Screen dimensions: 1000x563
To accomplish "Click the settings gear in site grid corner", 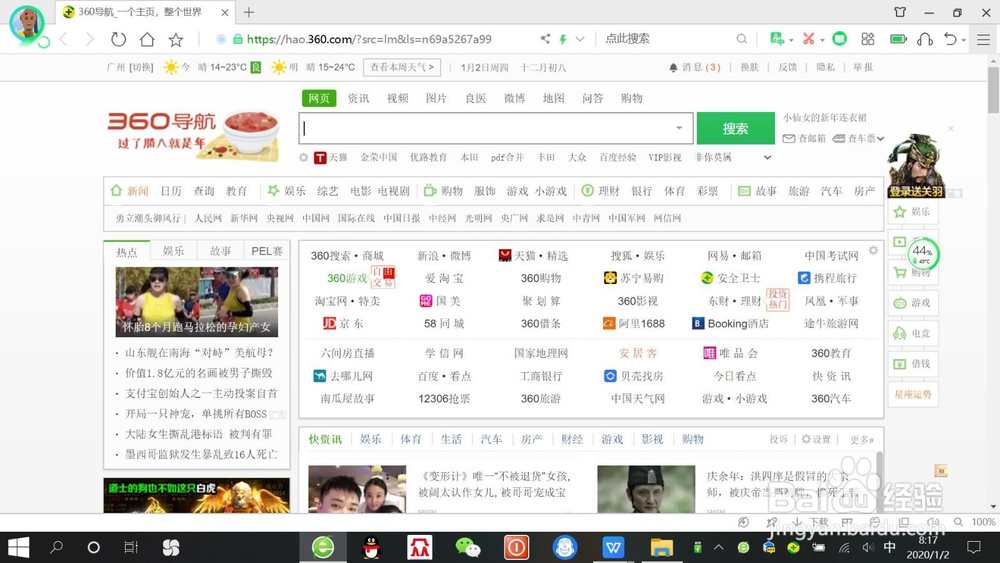I will click(x=873, y=251).
